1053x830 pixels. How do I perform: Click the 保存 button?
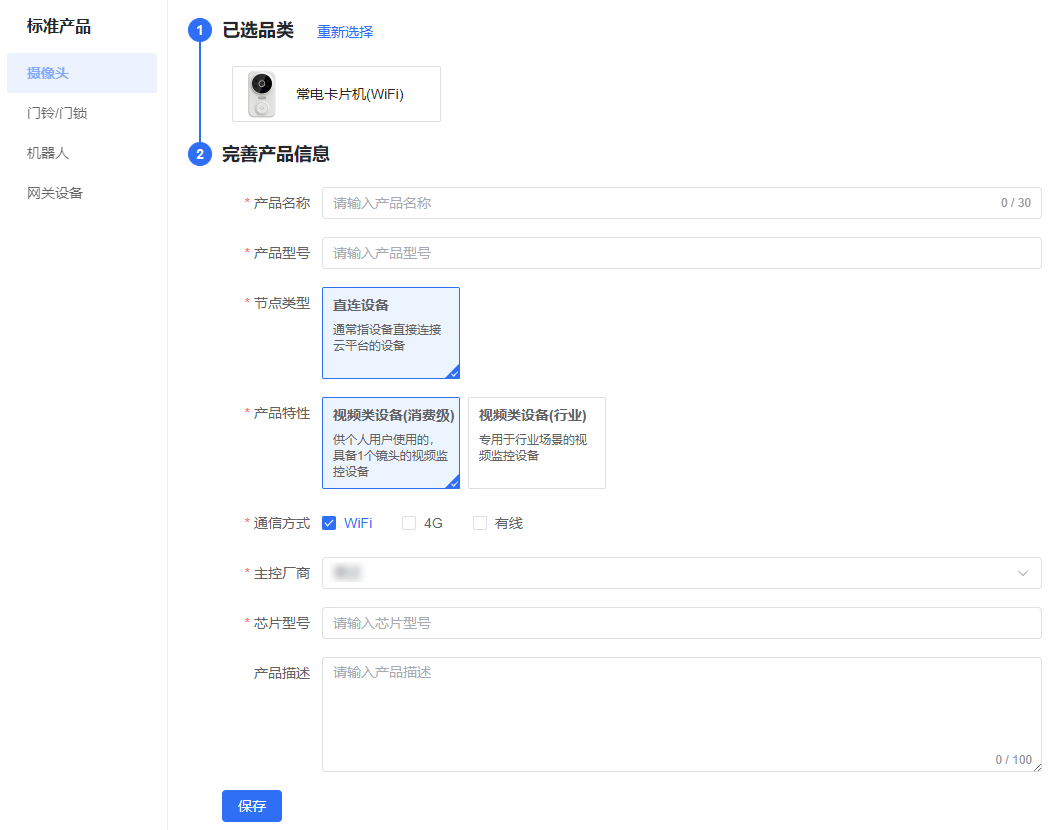[252, 806]
